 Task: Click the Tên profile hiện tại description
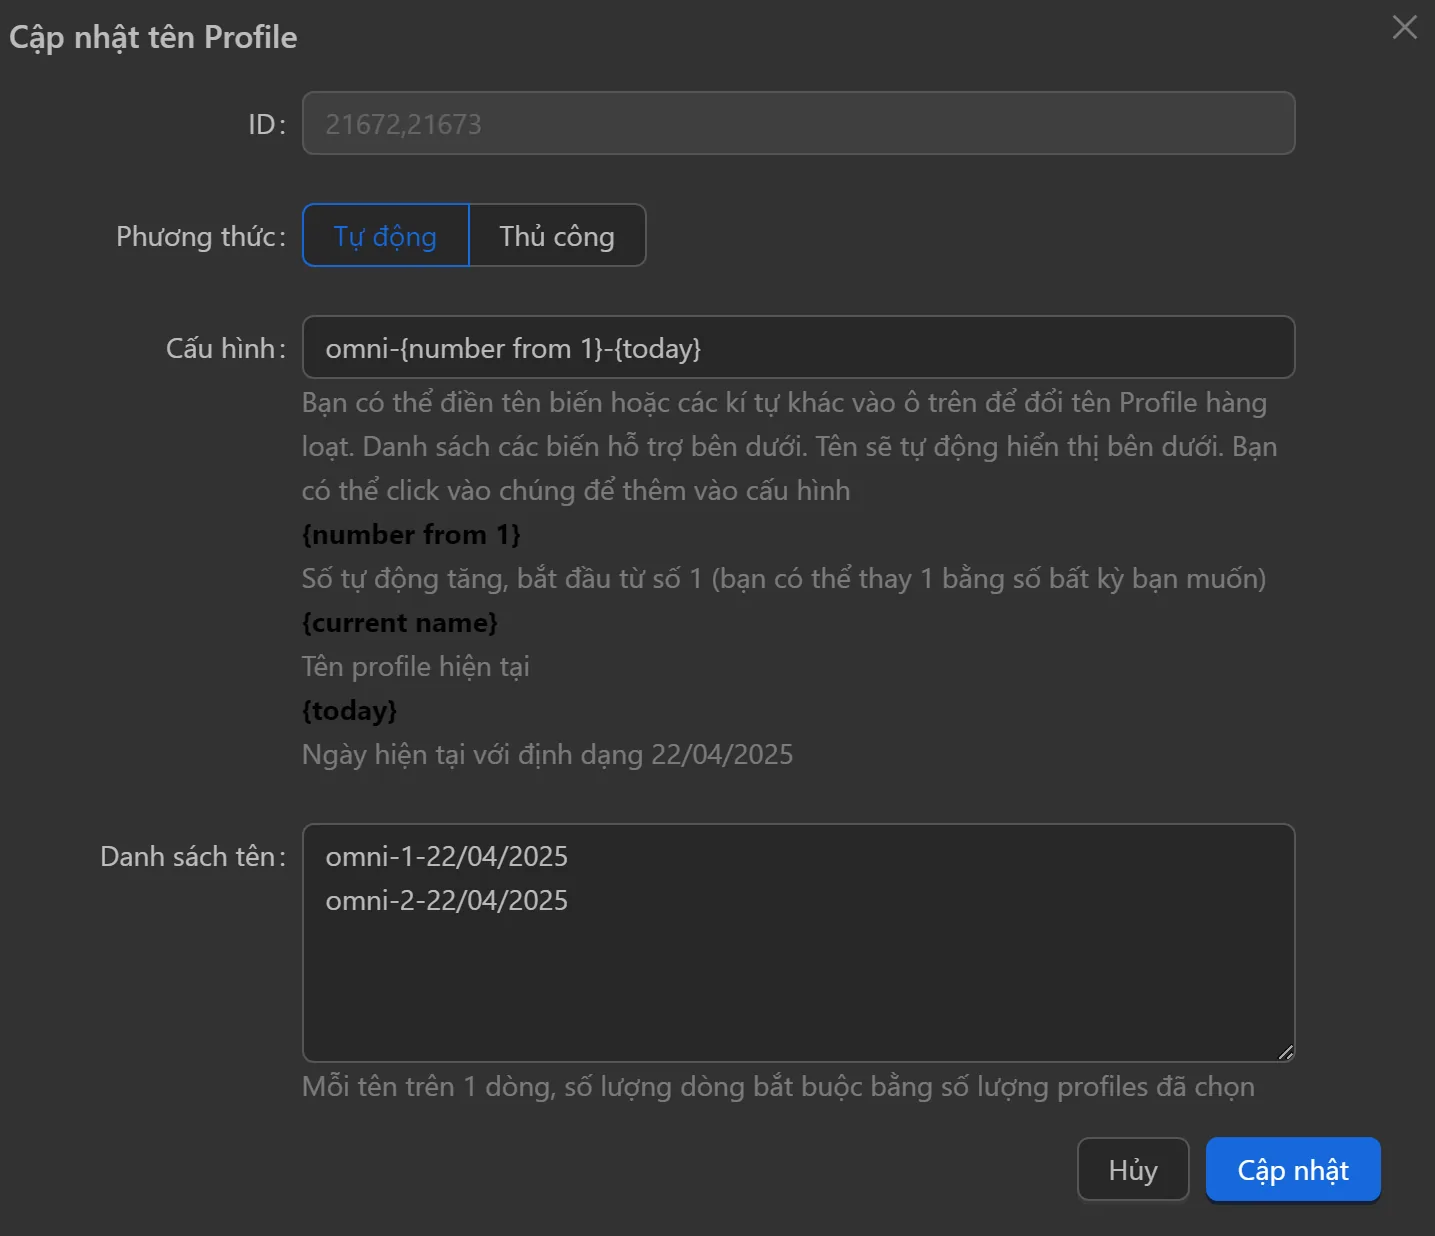[x=415, y=667]
